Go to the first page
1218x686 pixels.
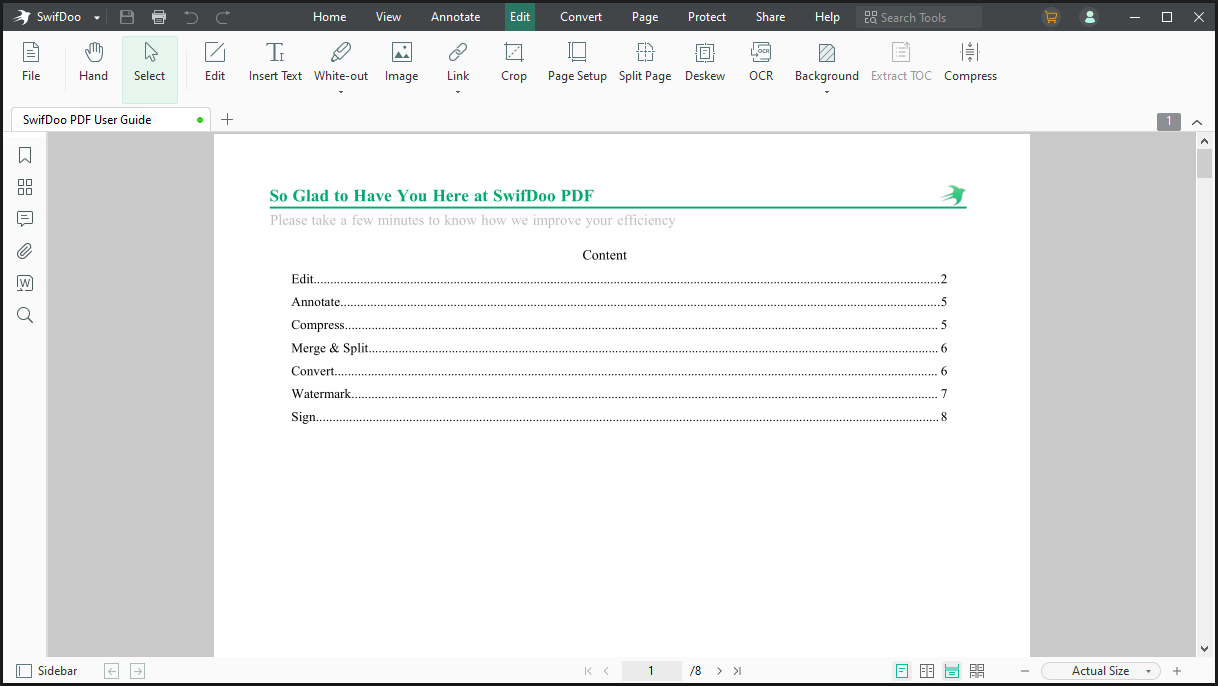point(588,671)
